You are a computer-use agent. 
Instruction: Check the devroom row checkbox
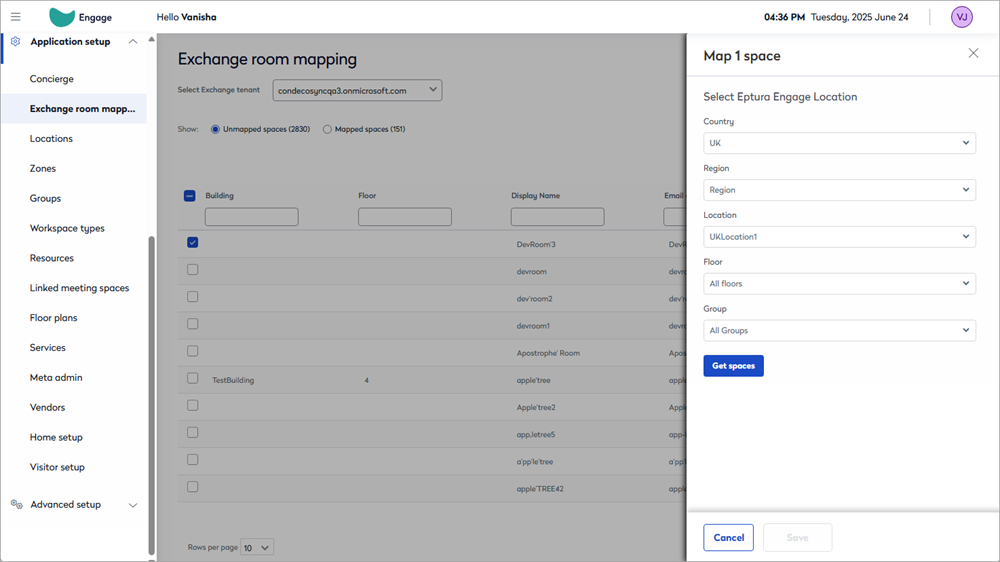(193, 270)
